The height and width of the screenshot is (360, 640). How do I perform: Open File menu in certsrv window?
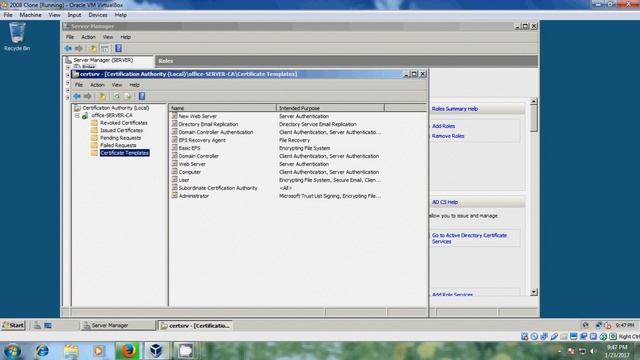(x=79, y=85)
